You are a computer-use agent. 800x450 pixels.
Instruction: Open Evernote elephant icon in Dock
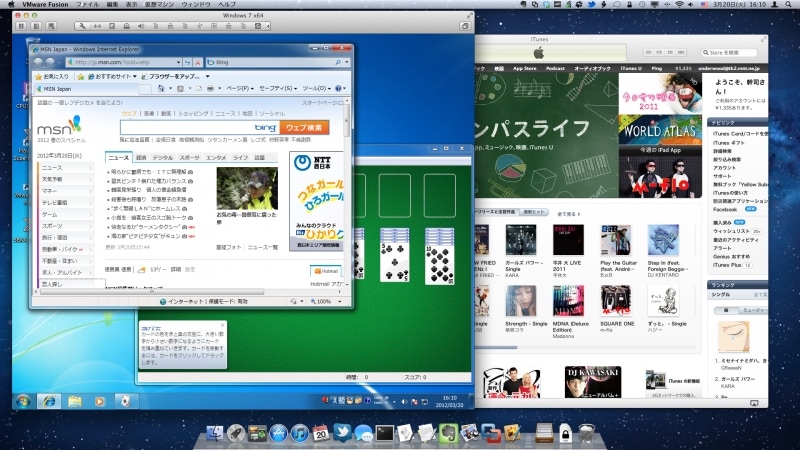click(x=448, y=433)
